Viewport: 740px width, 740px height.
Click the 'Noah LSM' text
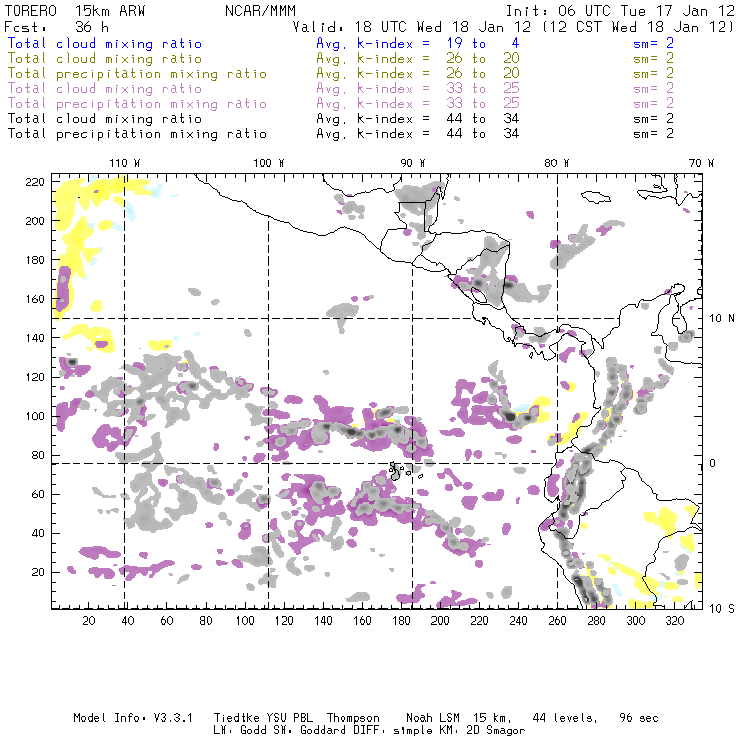coord(433,718)
